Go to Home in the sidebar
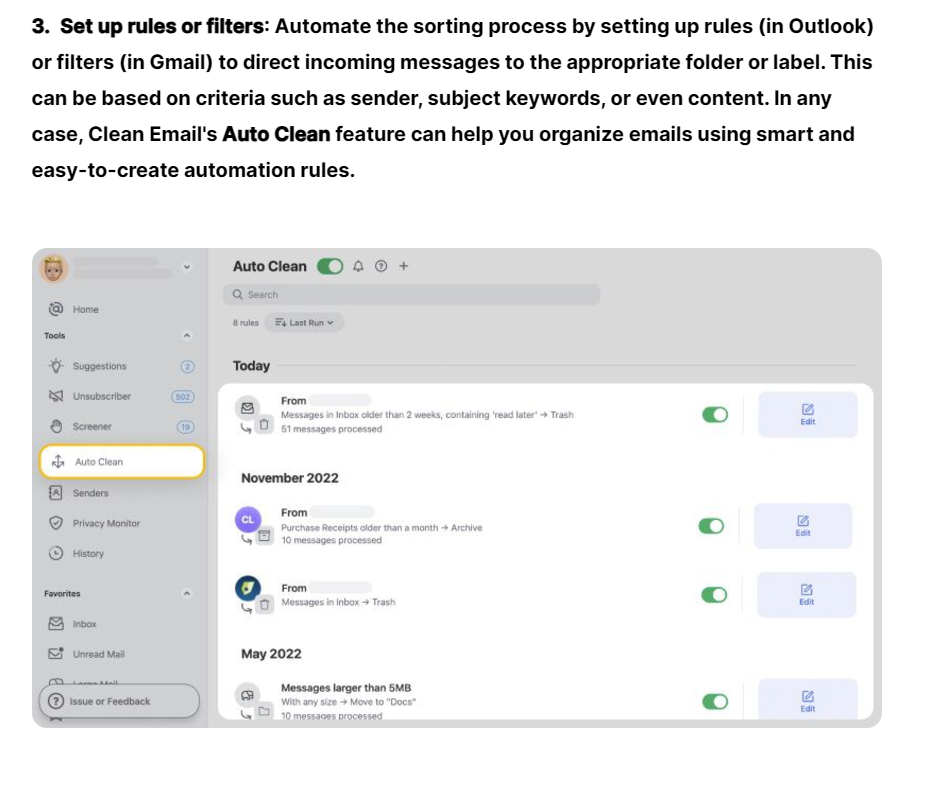The height and width of the screenshot is (785, 938). pos(86,309)
